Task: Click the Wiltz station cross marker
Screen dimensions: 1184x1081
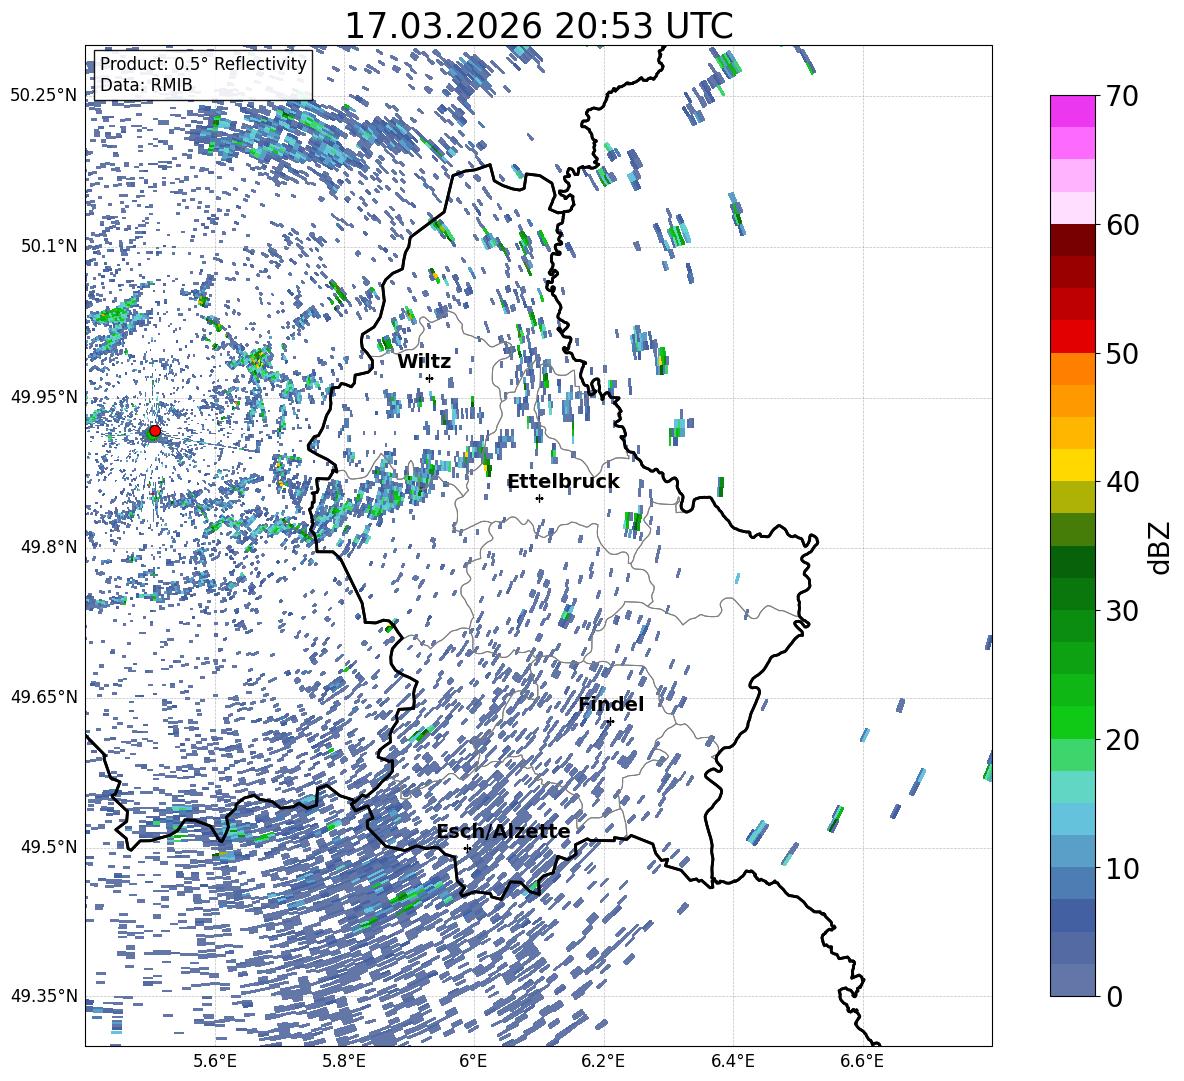Action: tap(430, 378)
